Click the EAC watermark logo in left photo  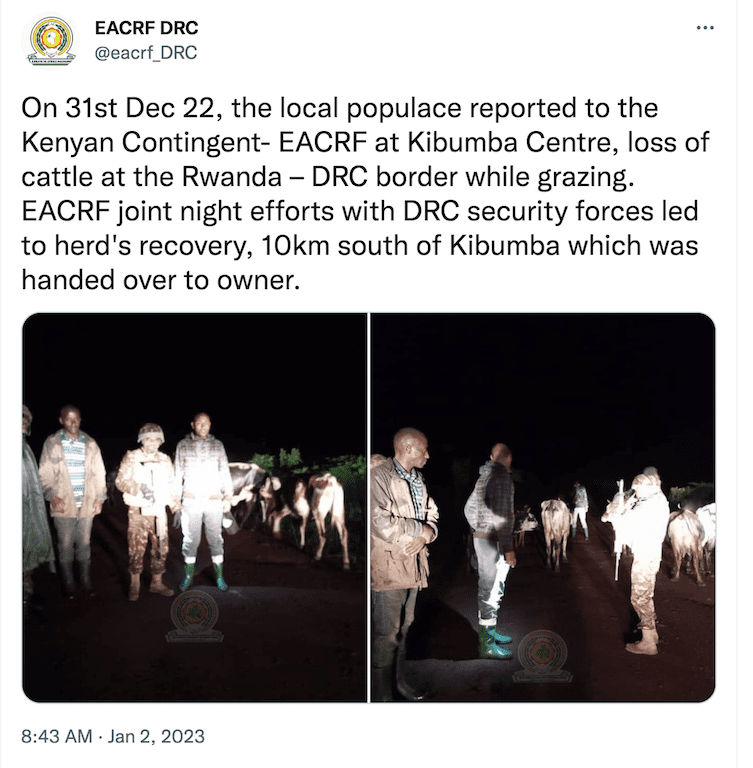click(194, 617)
